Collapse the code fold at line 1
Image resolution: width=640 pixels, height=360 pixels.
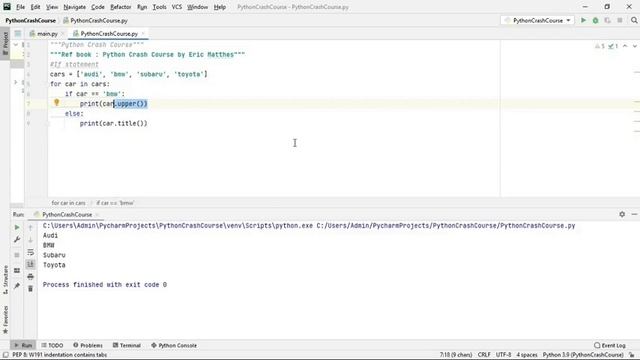pyautogui.click(x=16, y=44)
